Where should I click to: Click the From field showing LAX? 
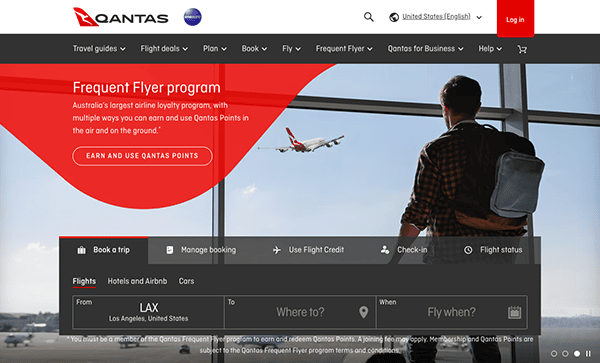[x=148, y=312]
